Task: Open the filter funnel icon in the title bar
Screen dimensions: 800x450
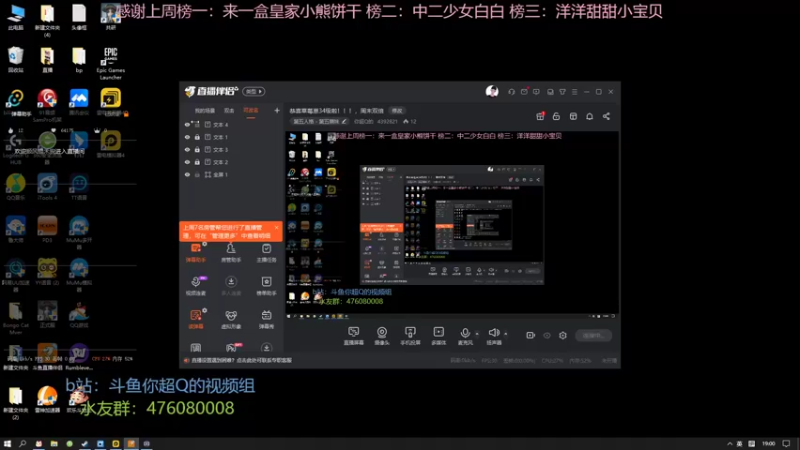Action: pyautogui.click(x=562, y=92)
